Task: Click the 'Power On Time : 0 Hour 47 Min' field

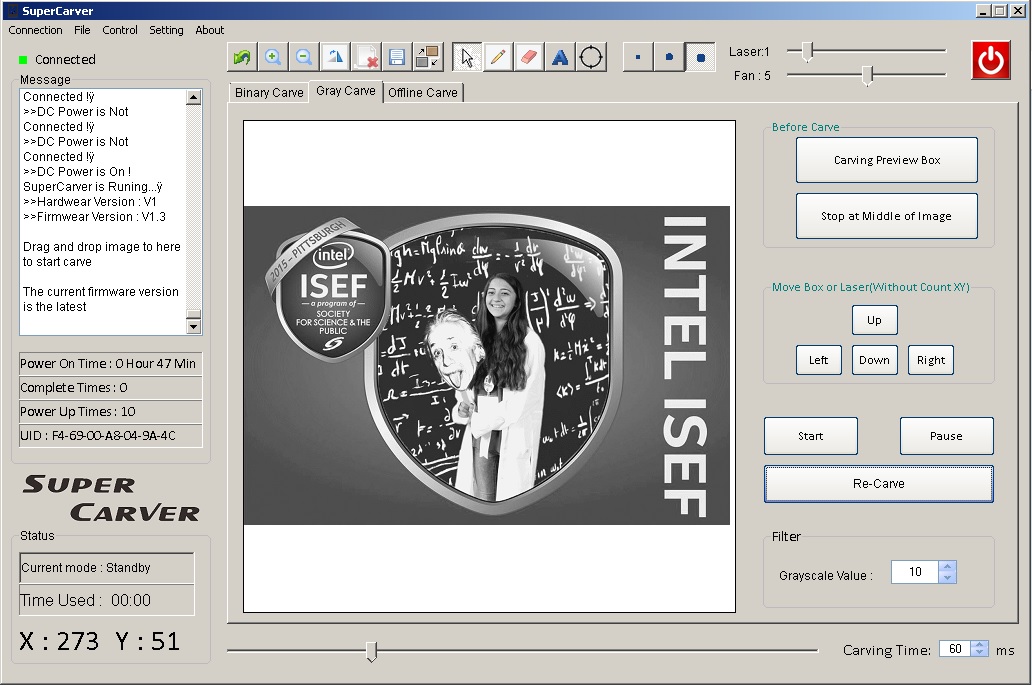Action: point(110,364)
